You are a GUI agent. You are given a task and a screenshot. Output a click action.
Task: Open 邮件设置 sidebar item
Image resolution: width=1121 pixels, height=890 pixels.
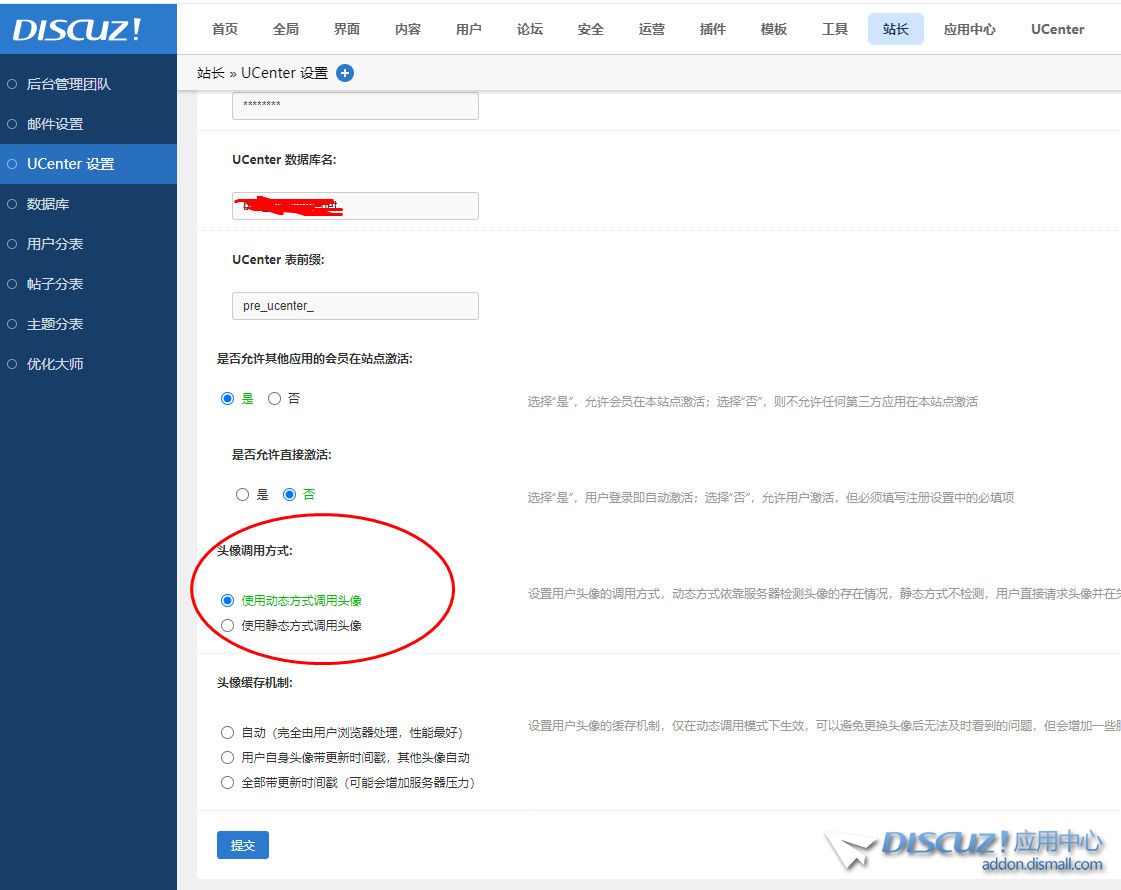(x=55, y=124)
